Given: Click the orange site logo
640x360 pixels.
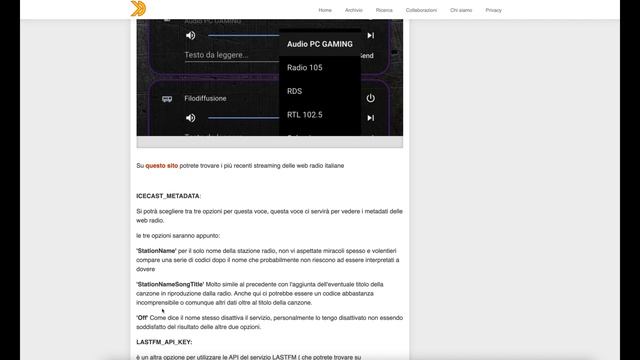Looking at the screenshot, I should coord(138,9).
